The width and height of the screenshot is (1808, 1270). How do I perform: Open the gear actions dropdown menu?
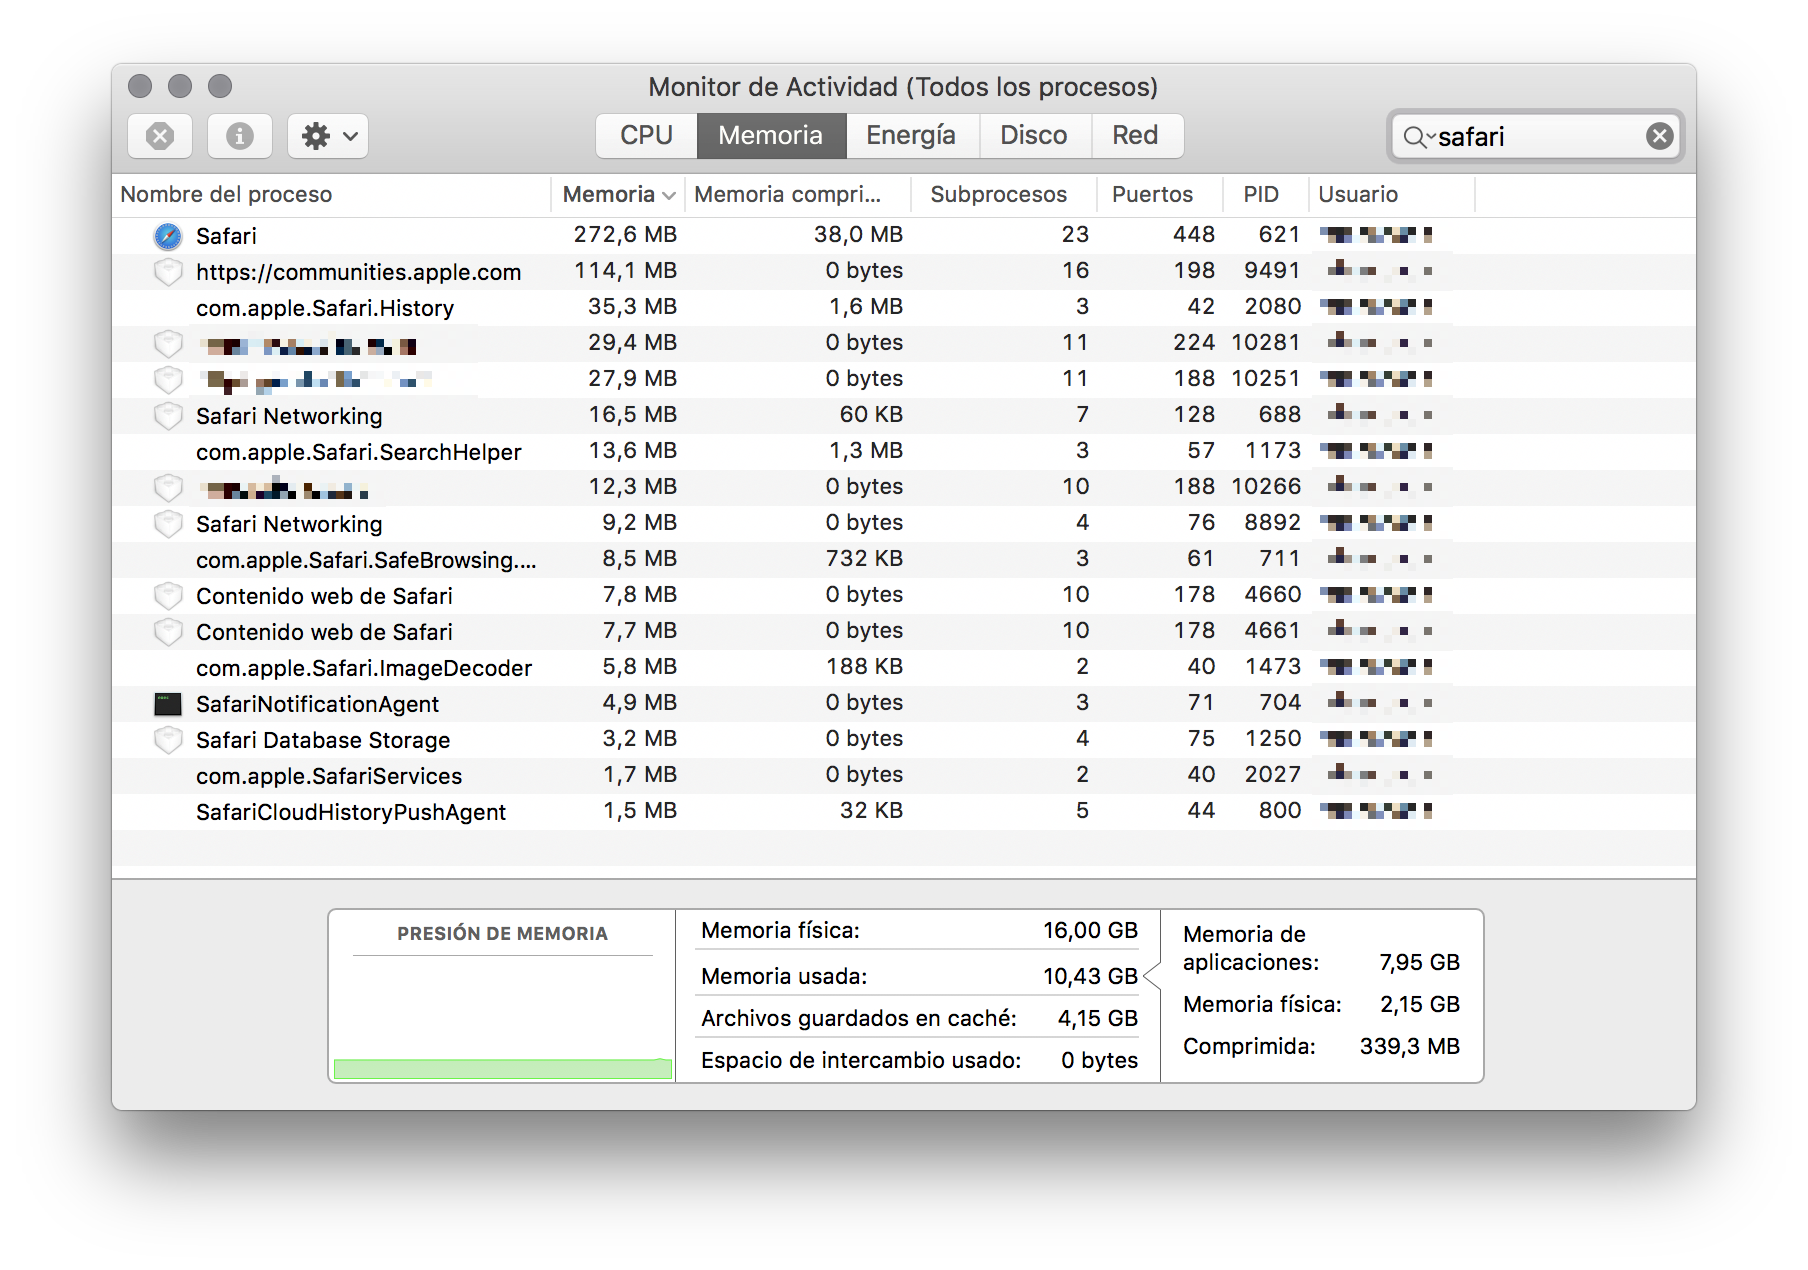pos(328,136)
